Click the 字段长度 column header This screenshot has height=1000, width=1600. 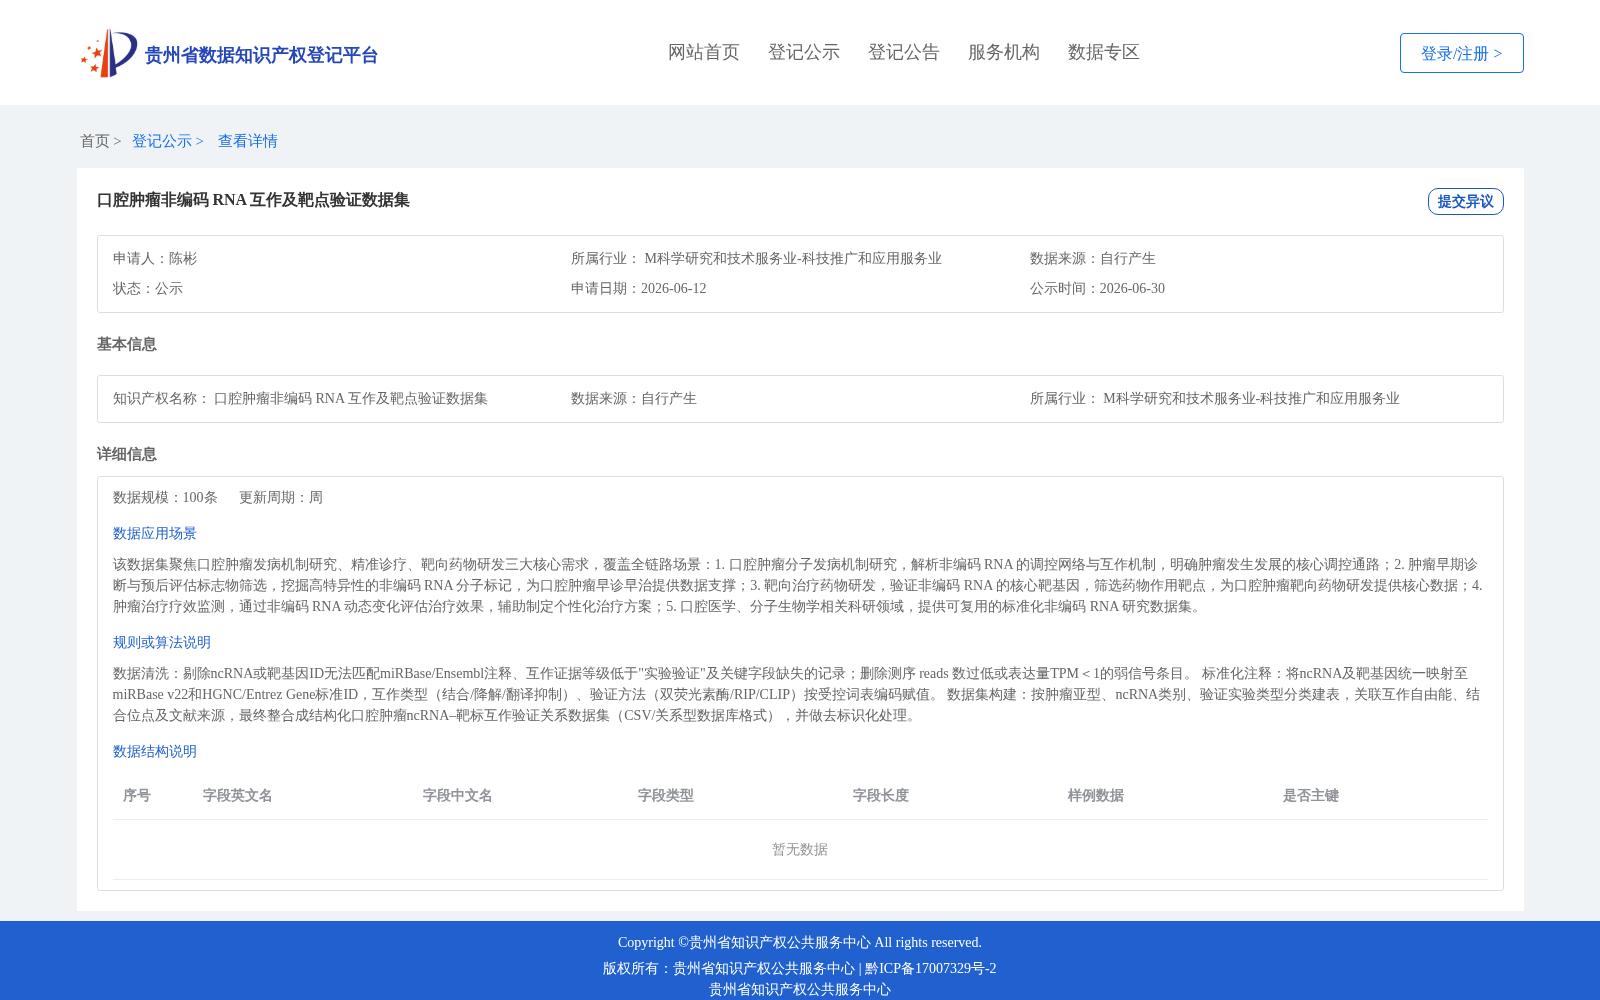(881, 795)
